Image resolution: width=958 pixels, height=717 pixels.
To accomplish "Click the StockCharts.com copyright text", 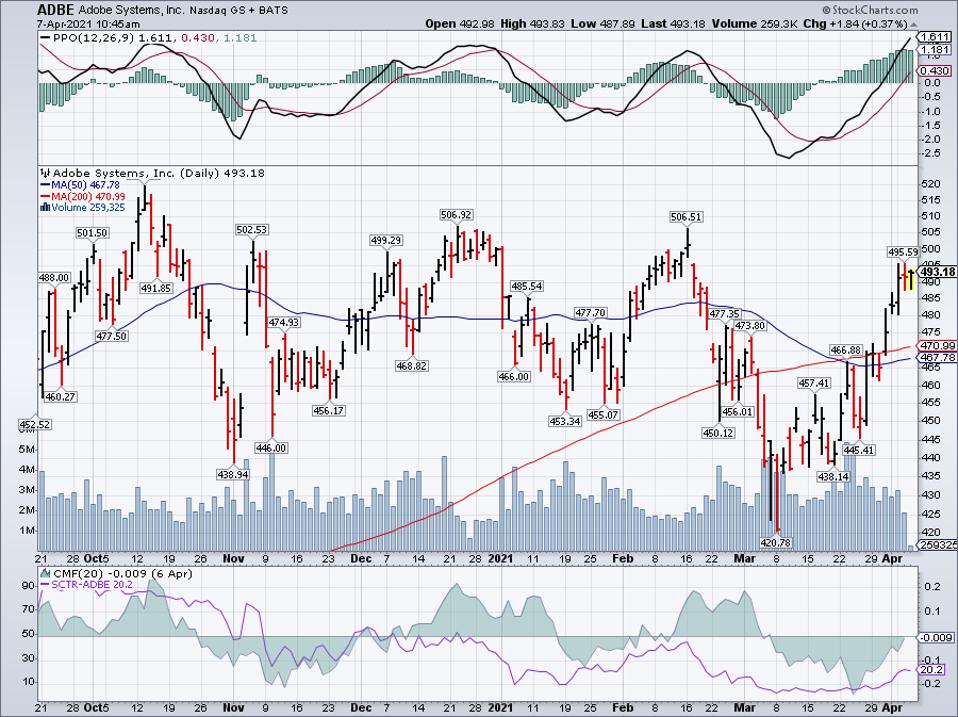I will click(869, 10).
